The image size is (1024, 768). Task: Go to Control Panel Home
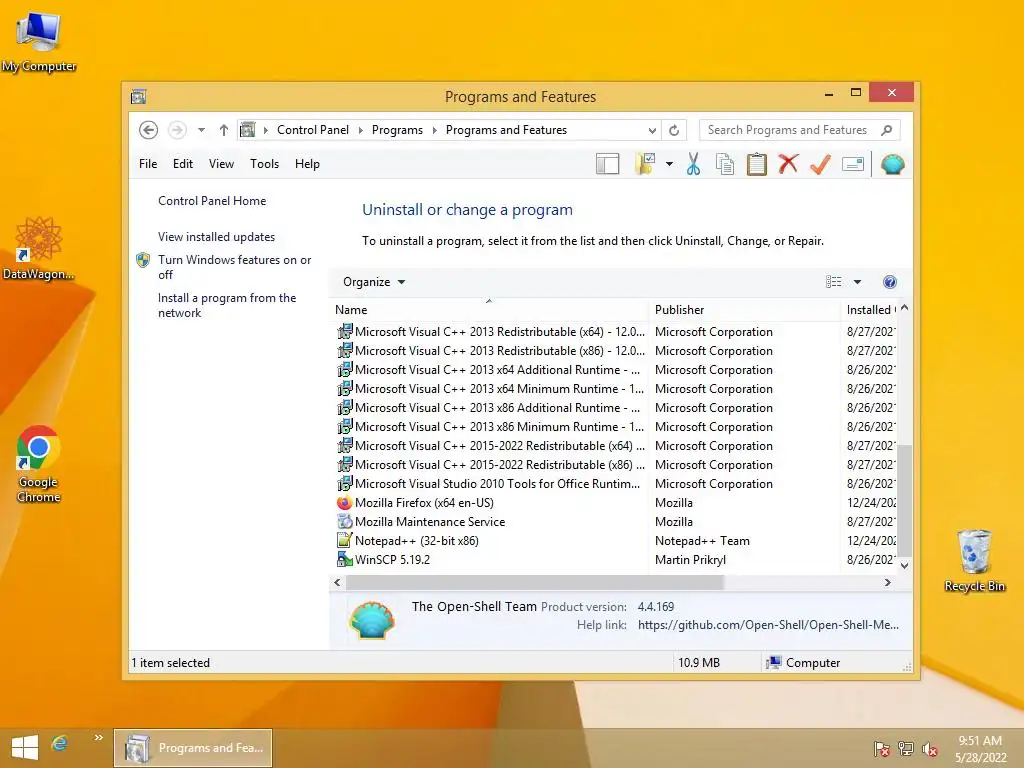click(x=212, y=201)
